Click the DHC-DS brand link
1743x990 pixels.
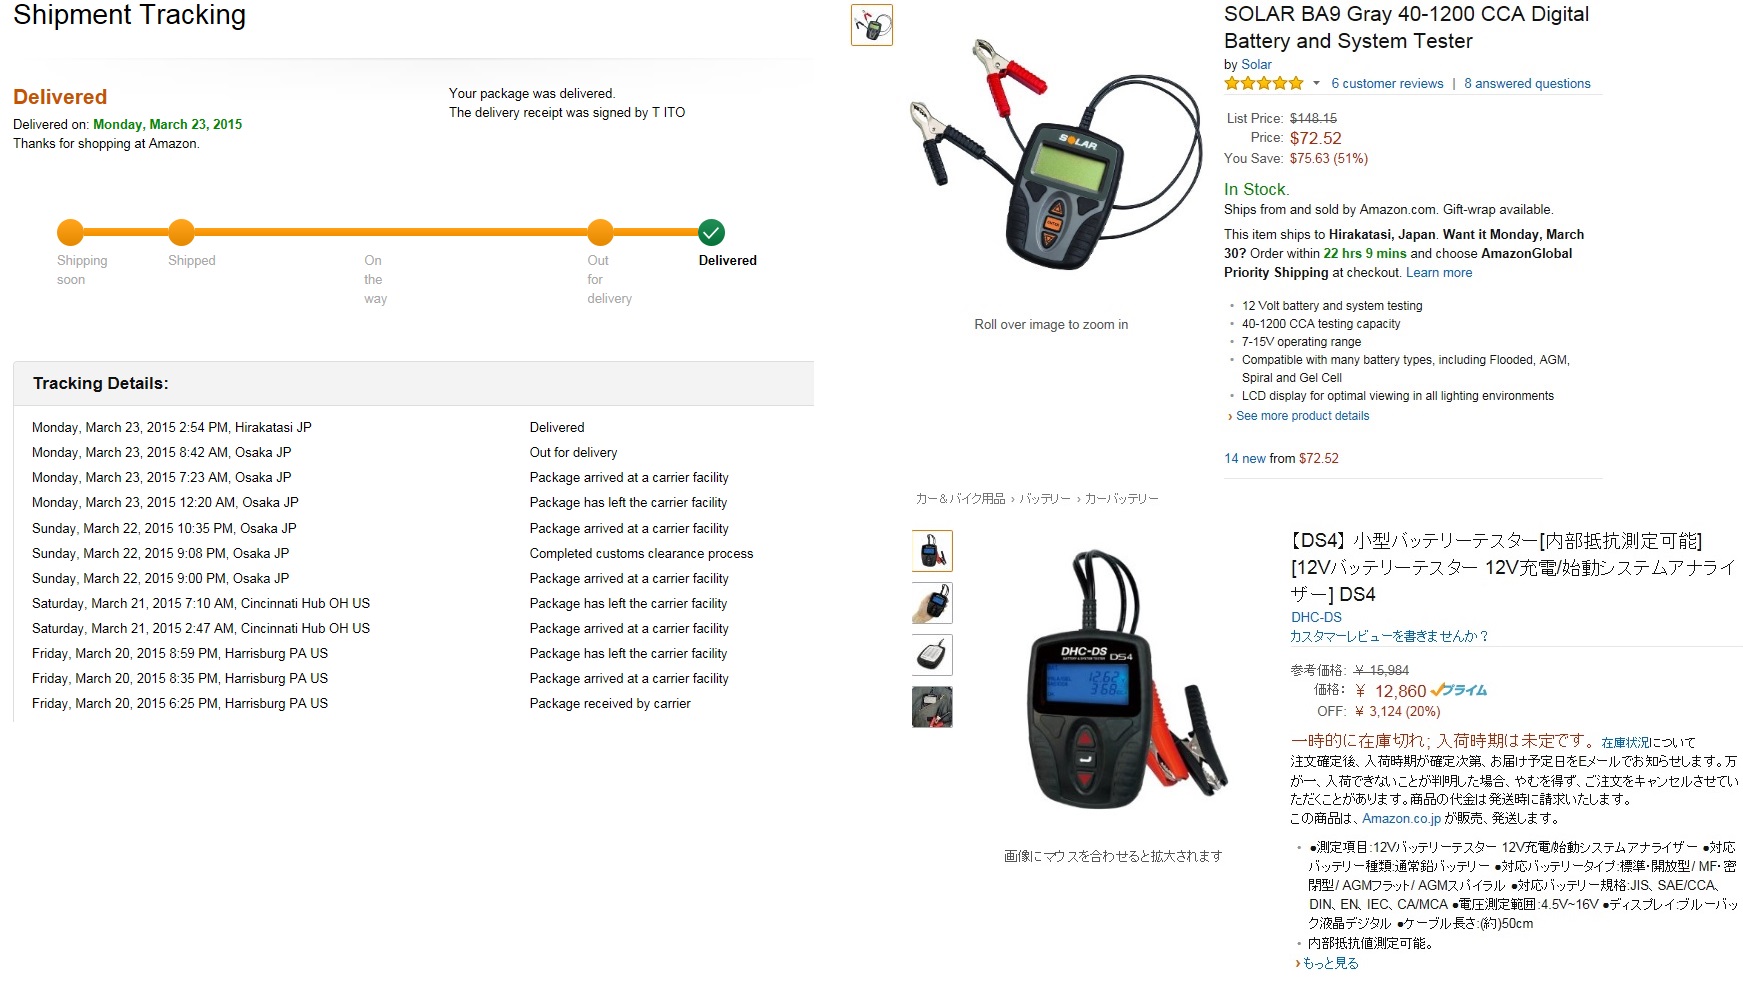click(x=1316, y=617)
